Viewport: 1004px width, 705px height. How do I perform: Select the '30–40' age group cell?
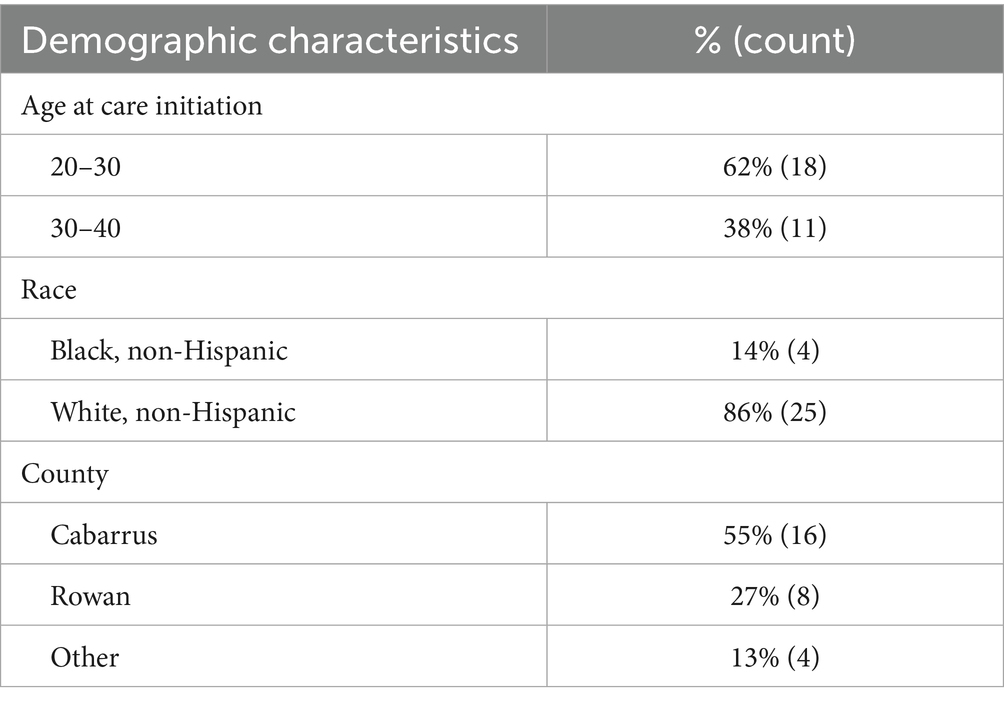coord(85,227)
